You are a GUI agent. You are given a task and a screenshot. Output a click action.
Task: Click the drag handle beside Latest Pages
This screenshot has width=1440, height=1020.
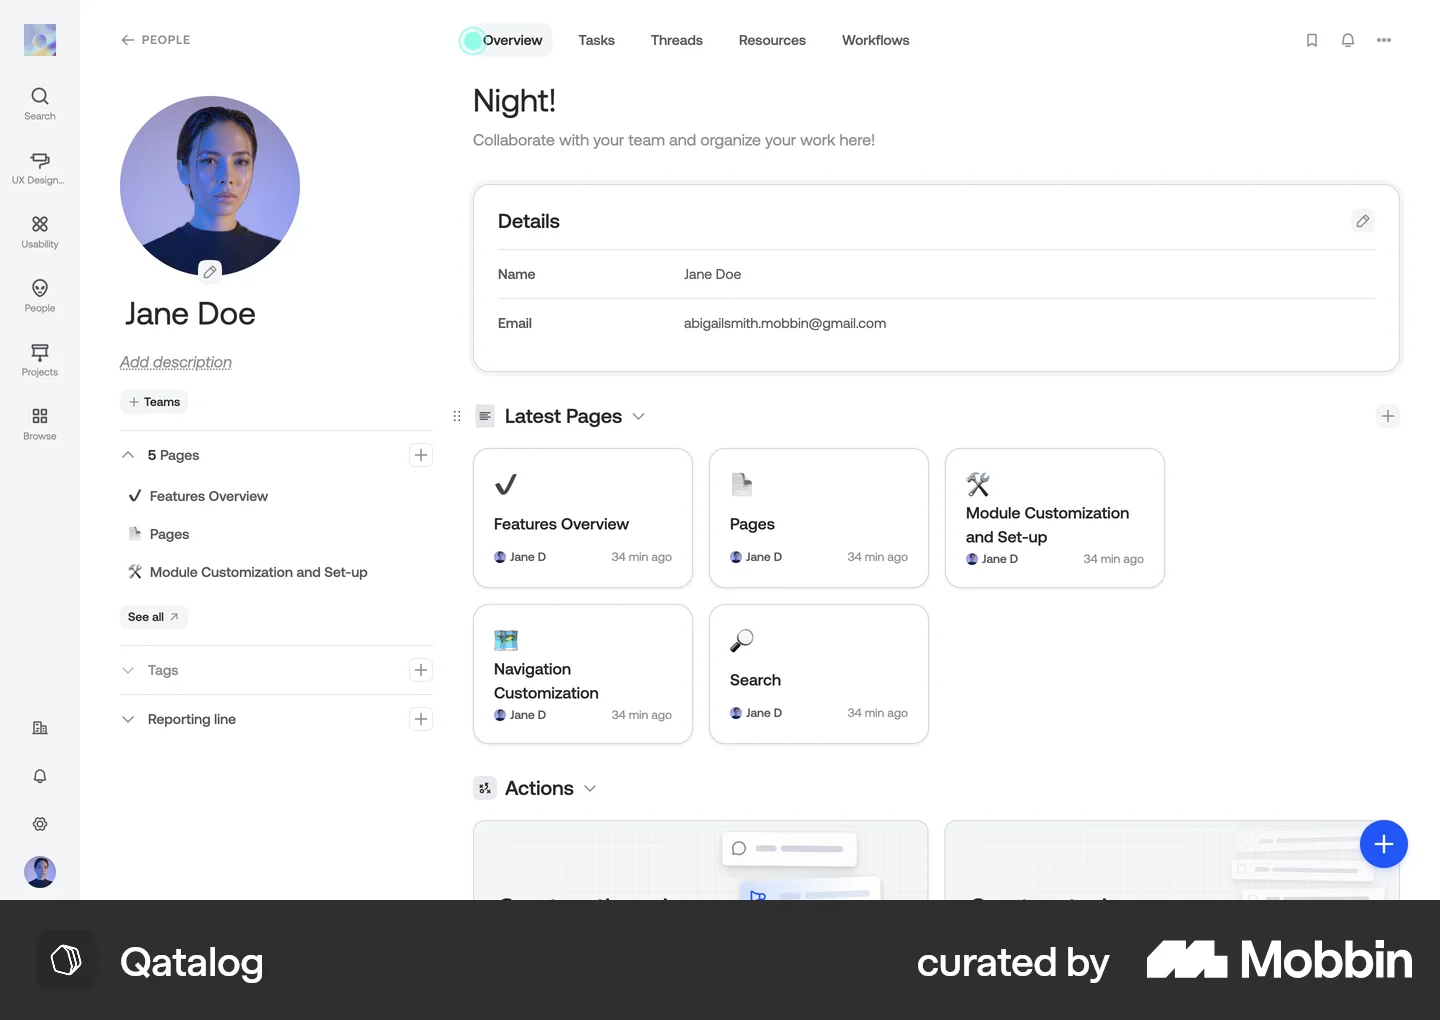457,416
